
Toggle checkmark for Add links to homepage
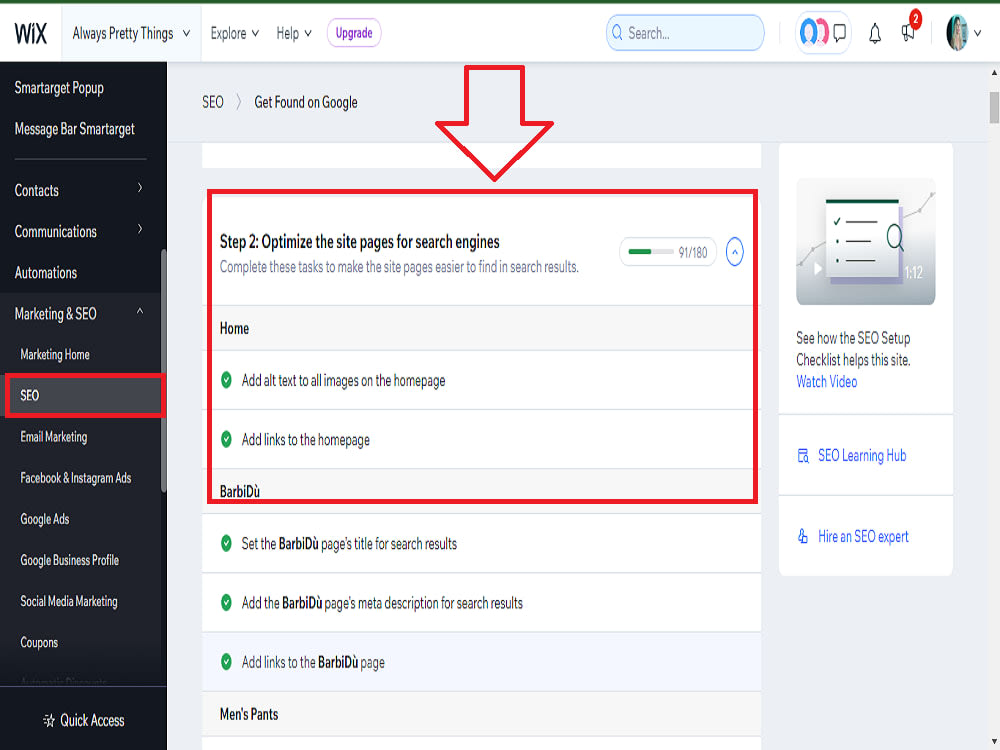[226, 439]
